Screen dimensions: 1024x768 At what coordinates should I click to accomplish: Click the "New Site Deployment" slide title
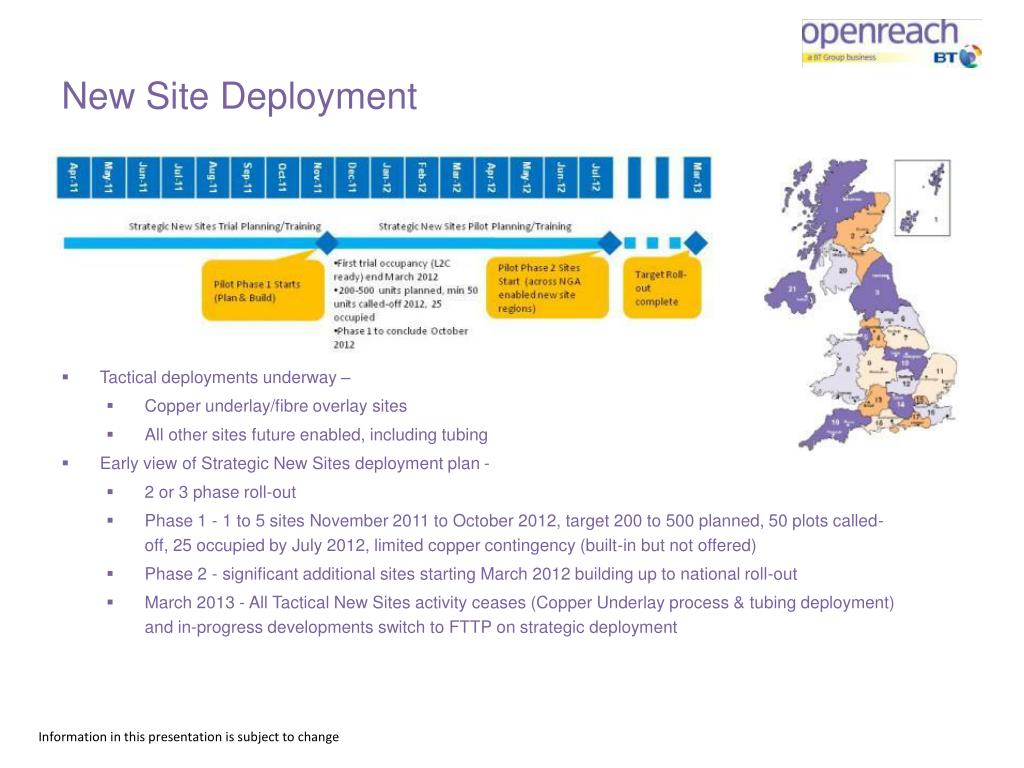[x=239, y=97]
